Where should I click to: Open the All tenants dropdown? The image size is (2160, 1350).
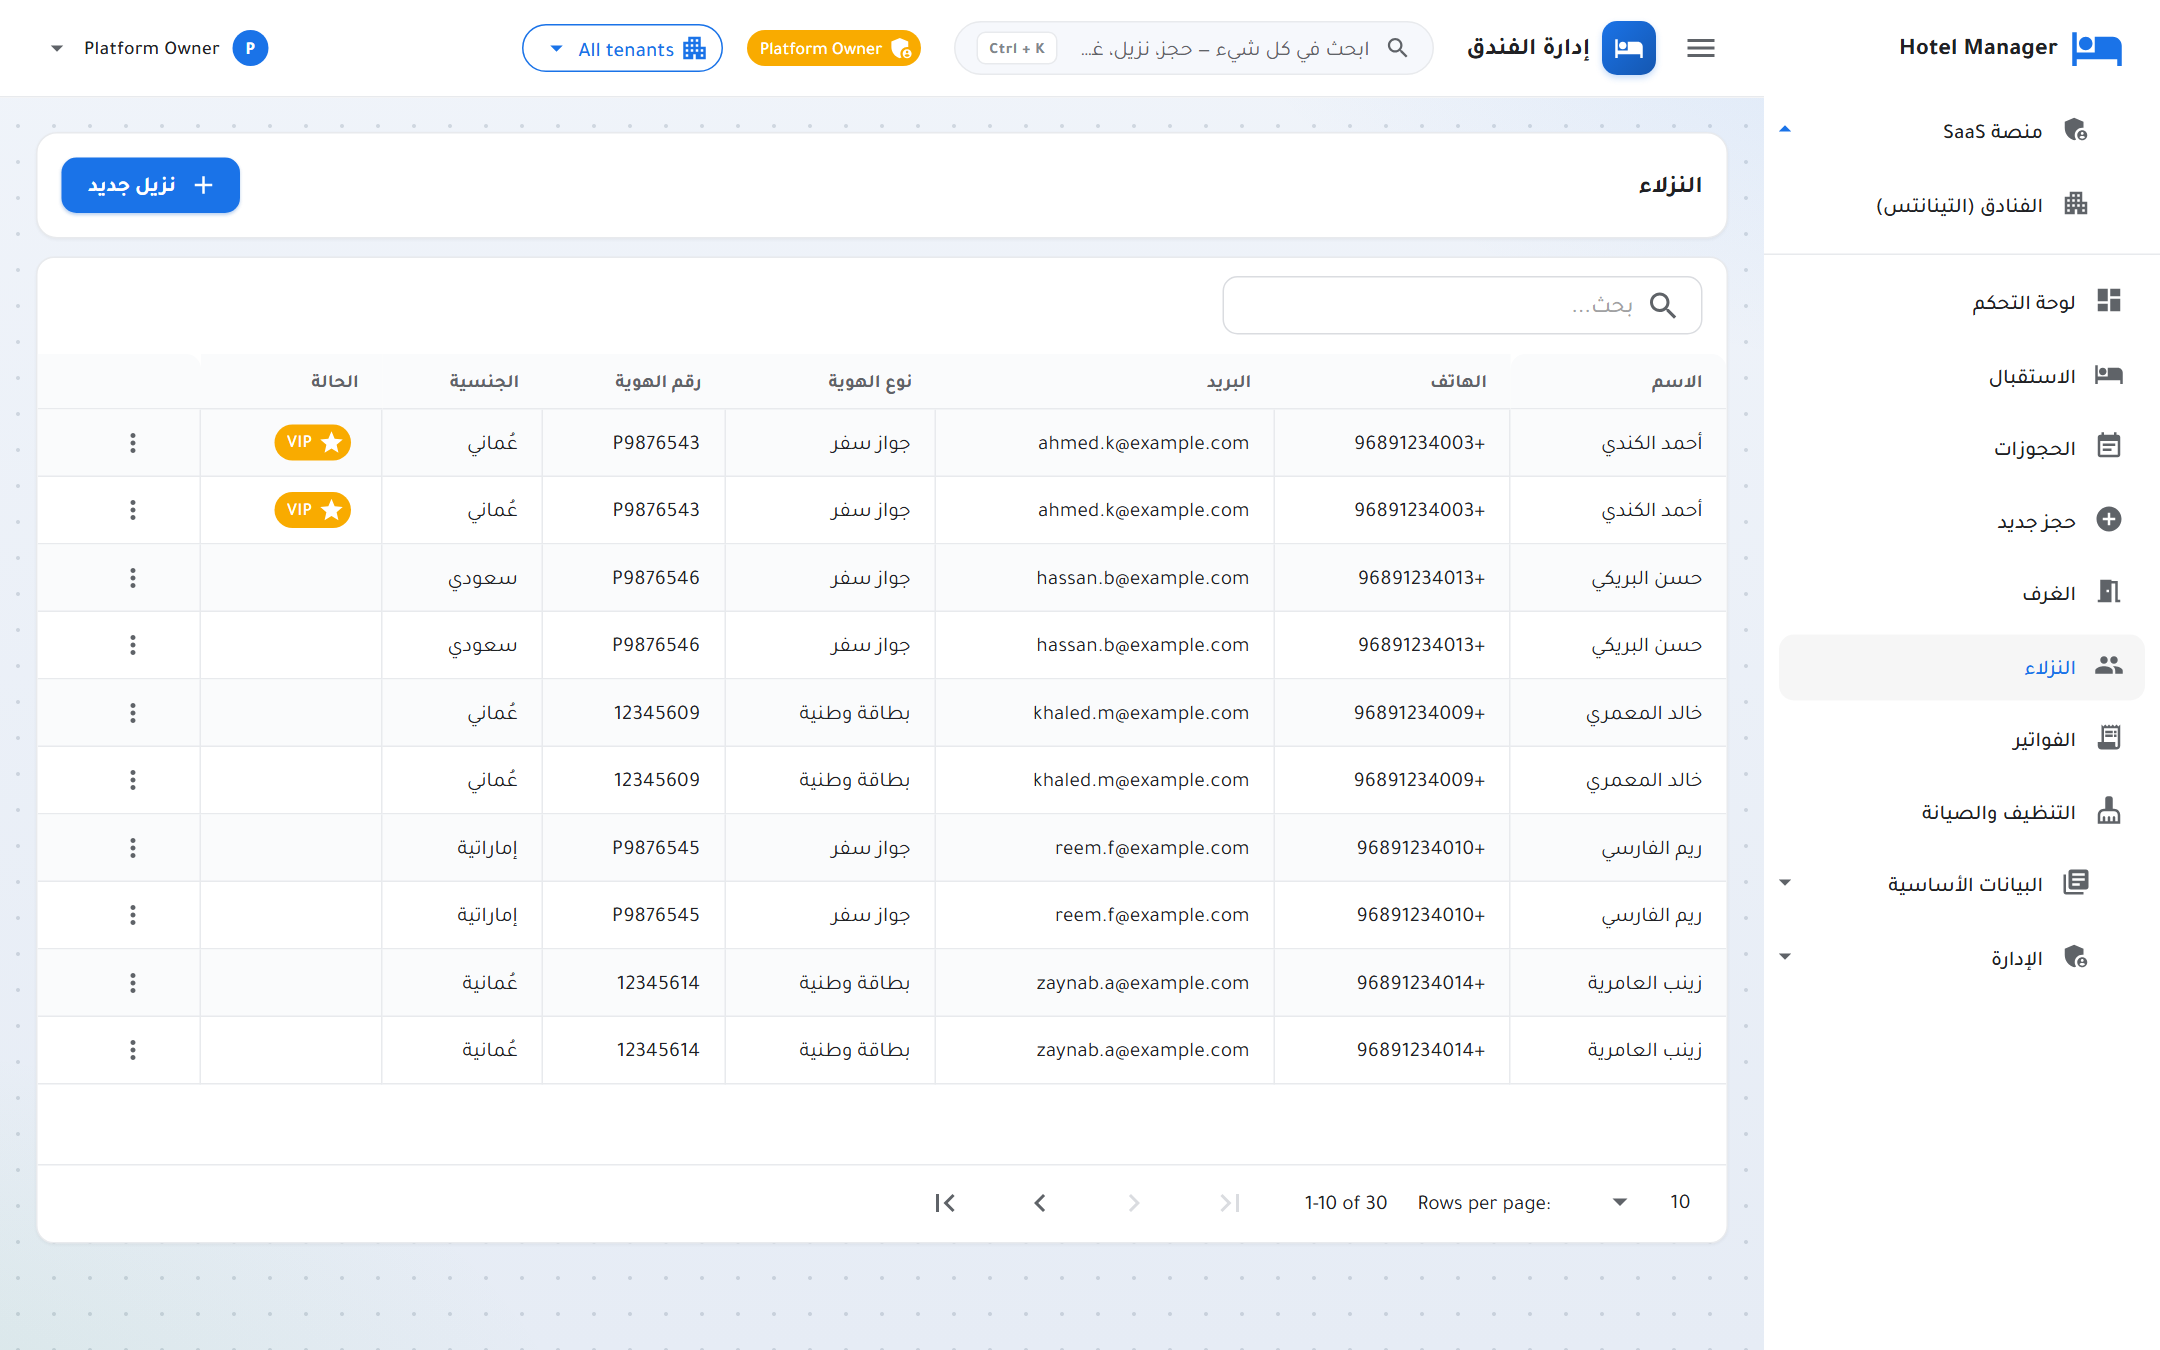pos(622,48)
